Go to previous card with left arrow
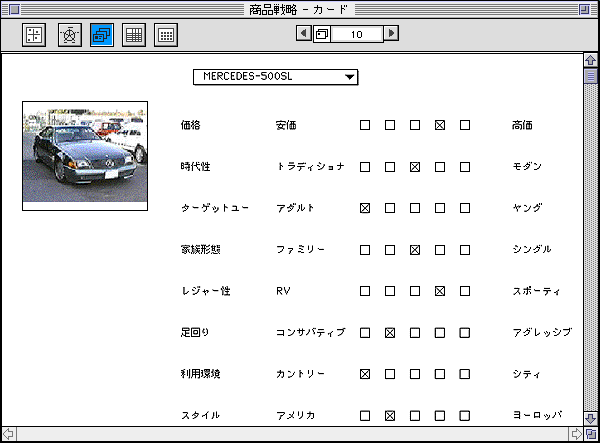 (304, 33)
